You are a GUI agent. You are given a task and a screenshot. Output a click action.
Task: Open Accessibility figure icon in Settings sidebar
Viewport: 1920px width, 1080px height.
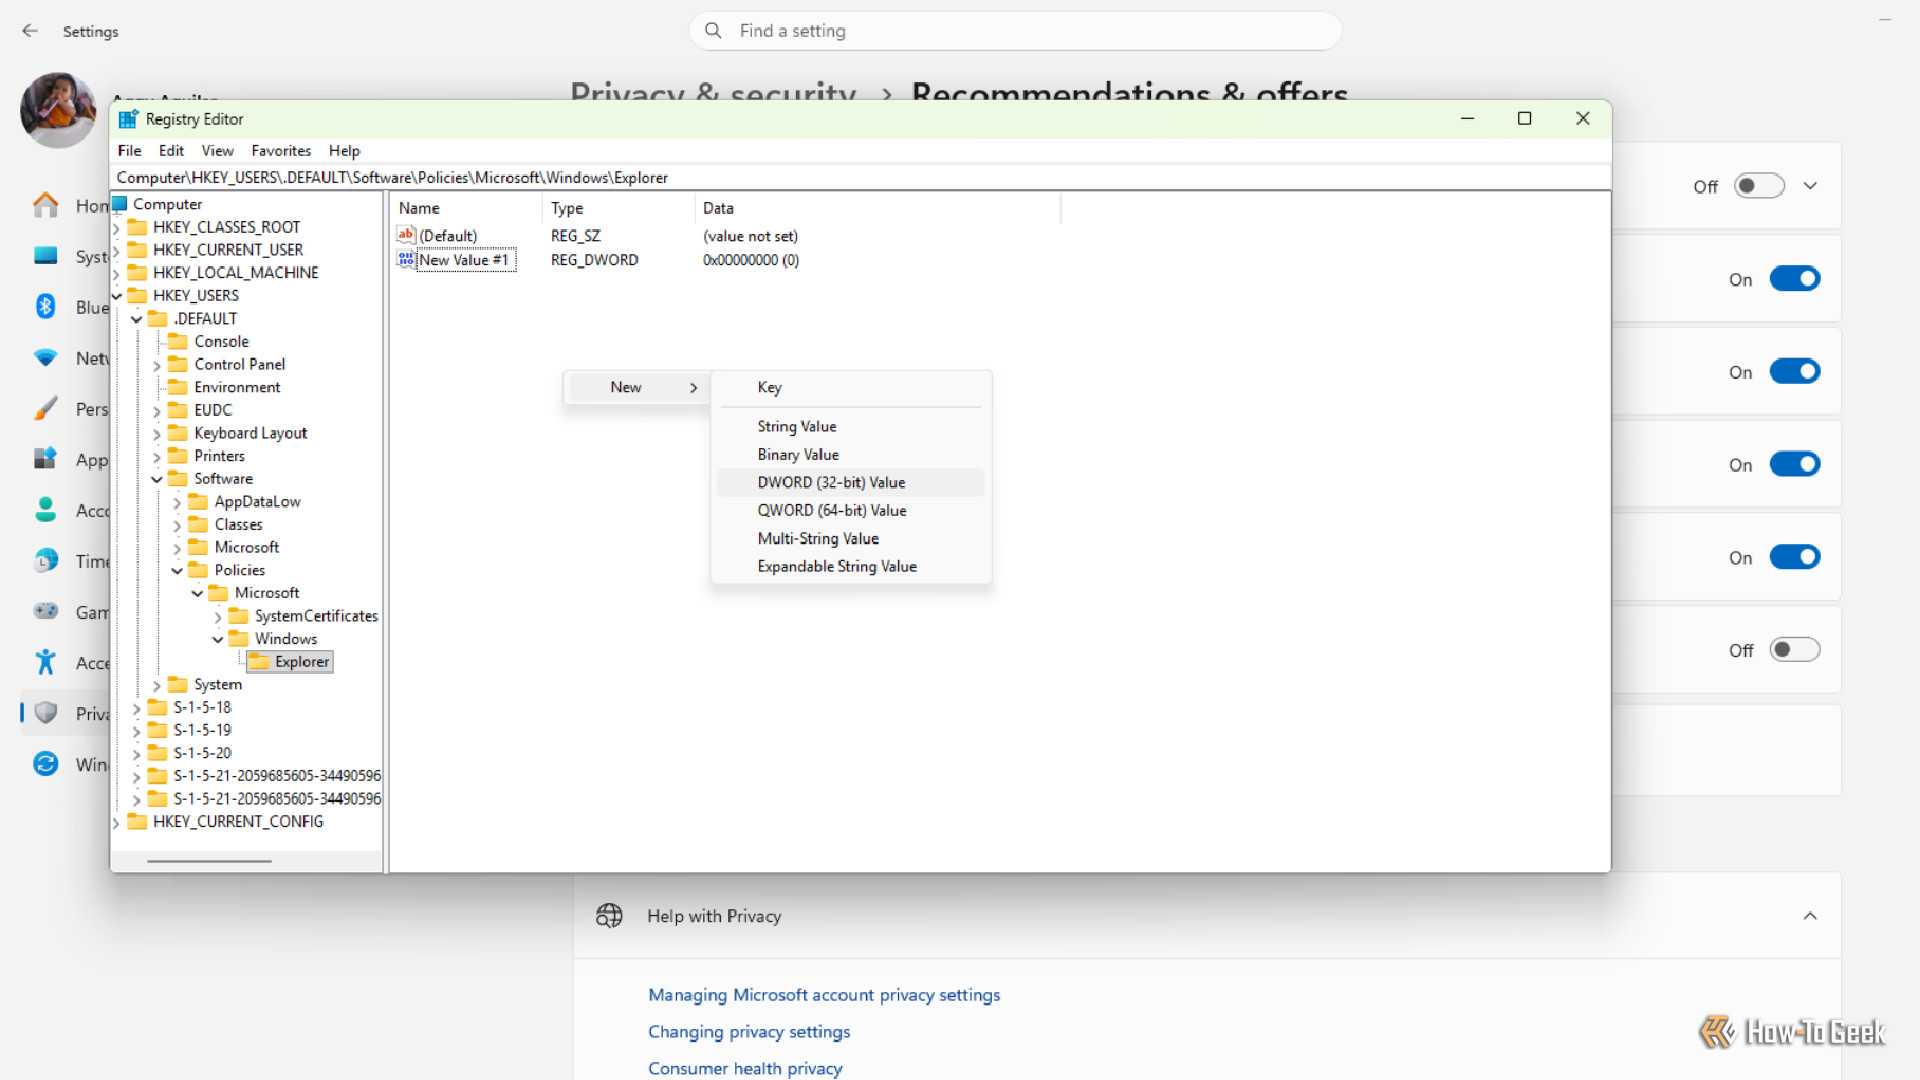(46, 662)
